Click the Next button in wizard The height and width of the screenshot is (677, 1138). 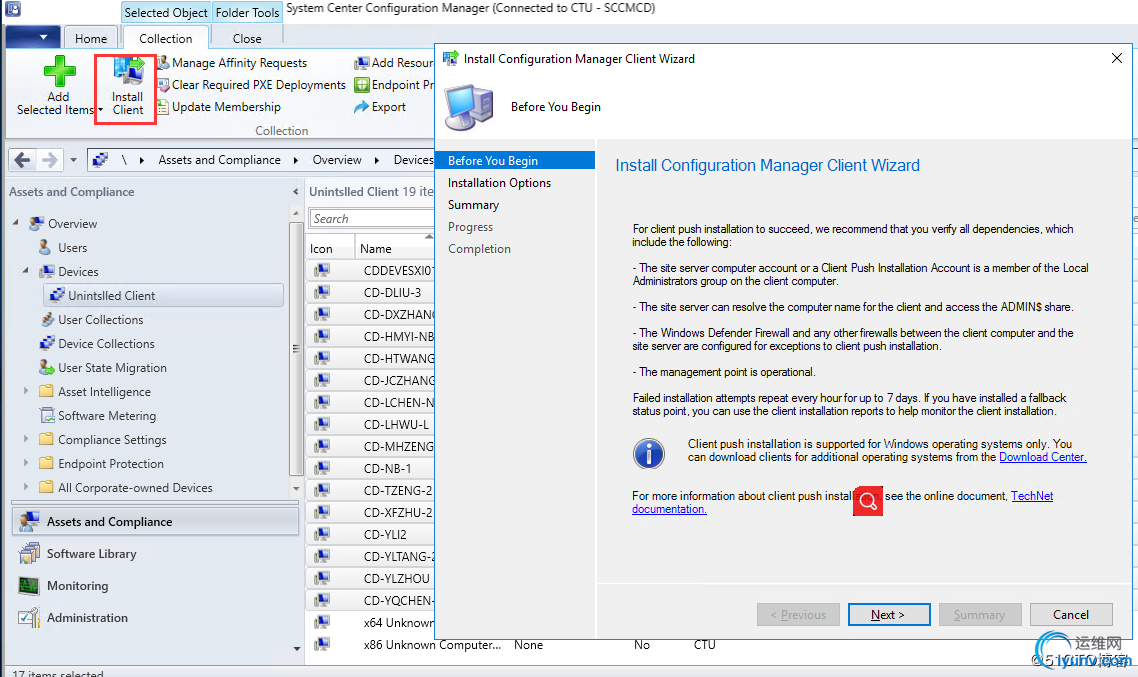pos(889,615)
